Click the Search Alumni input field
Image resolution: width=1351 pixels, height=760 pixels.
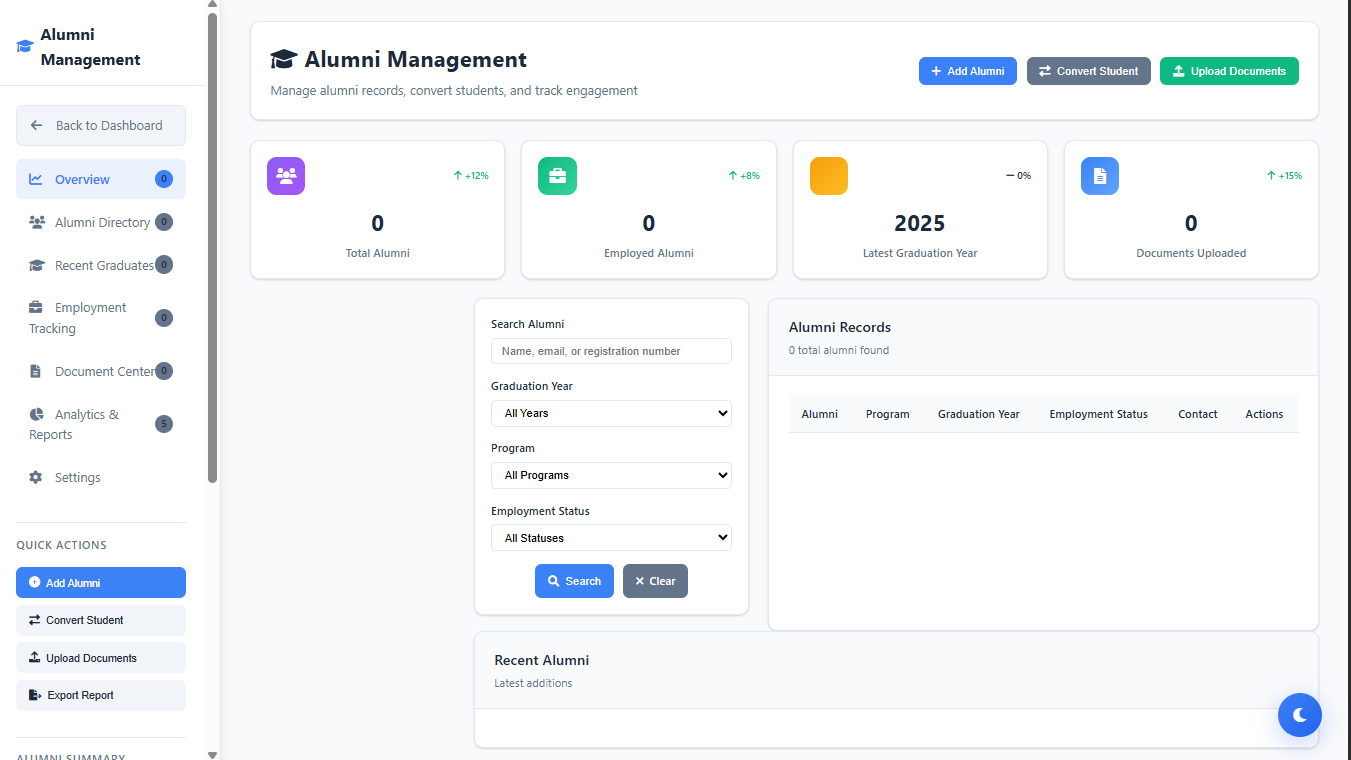(x=611, y=351)
